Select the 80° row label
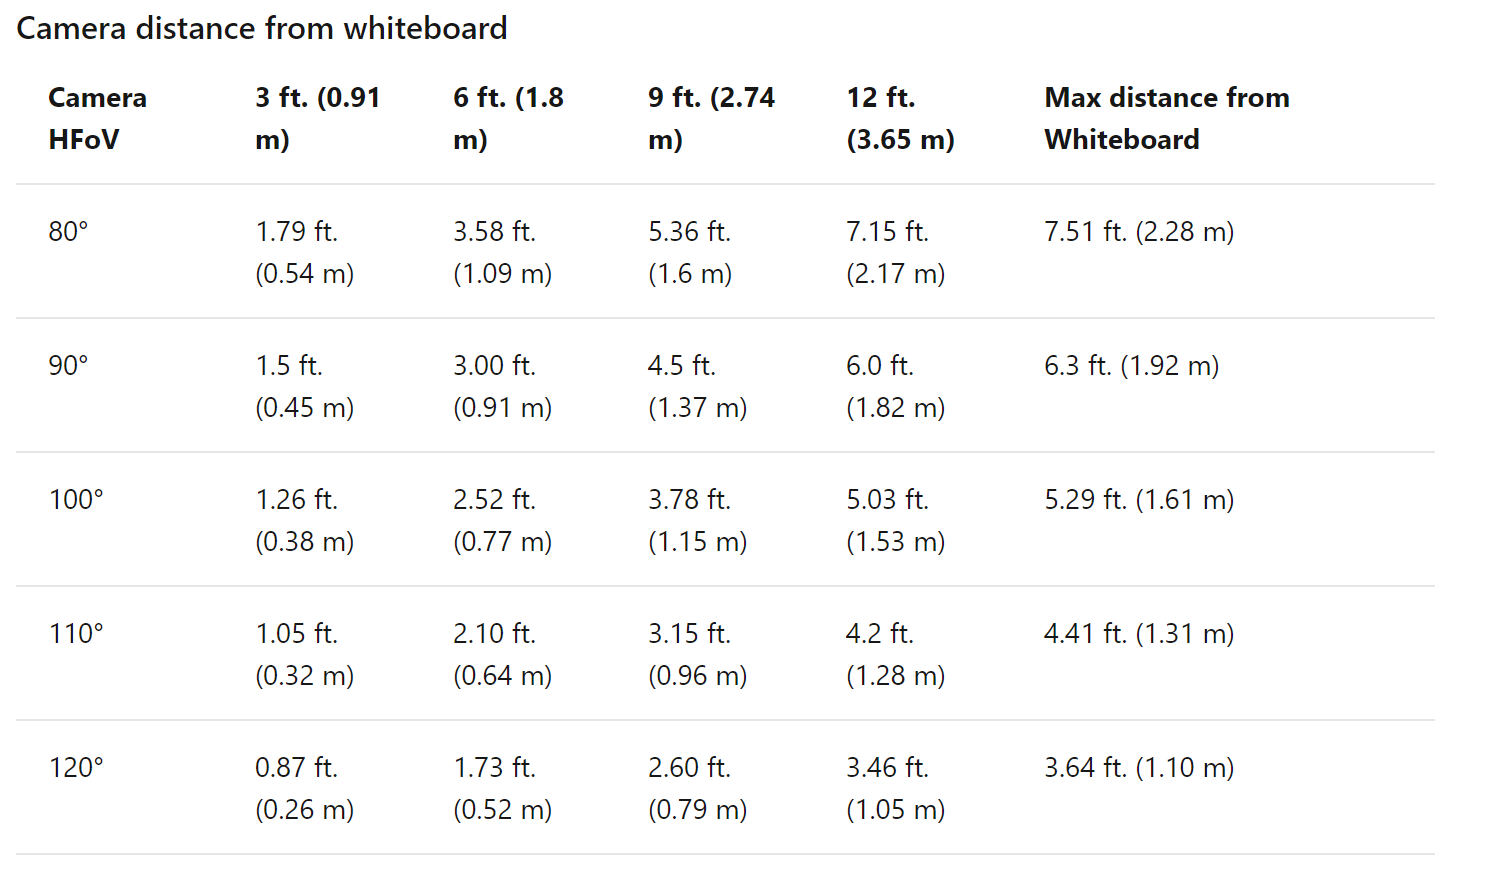The height and width of the screenshot is (888, 1490). [x=69, y=232]
